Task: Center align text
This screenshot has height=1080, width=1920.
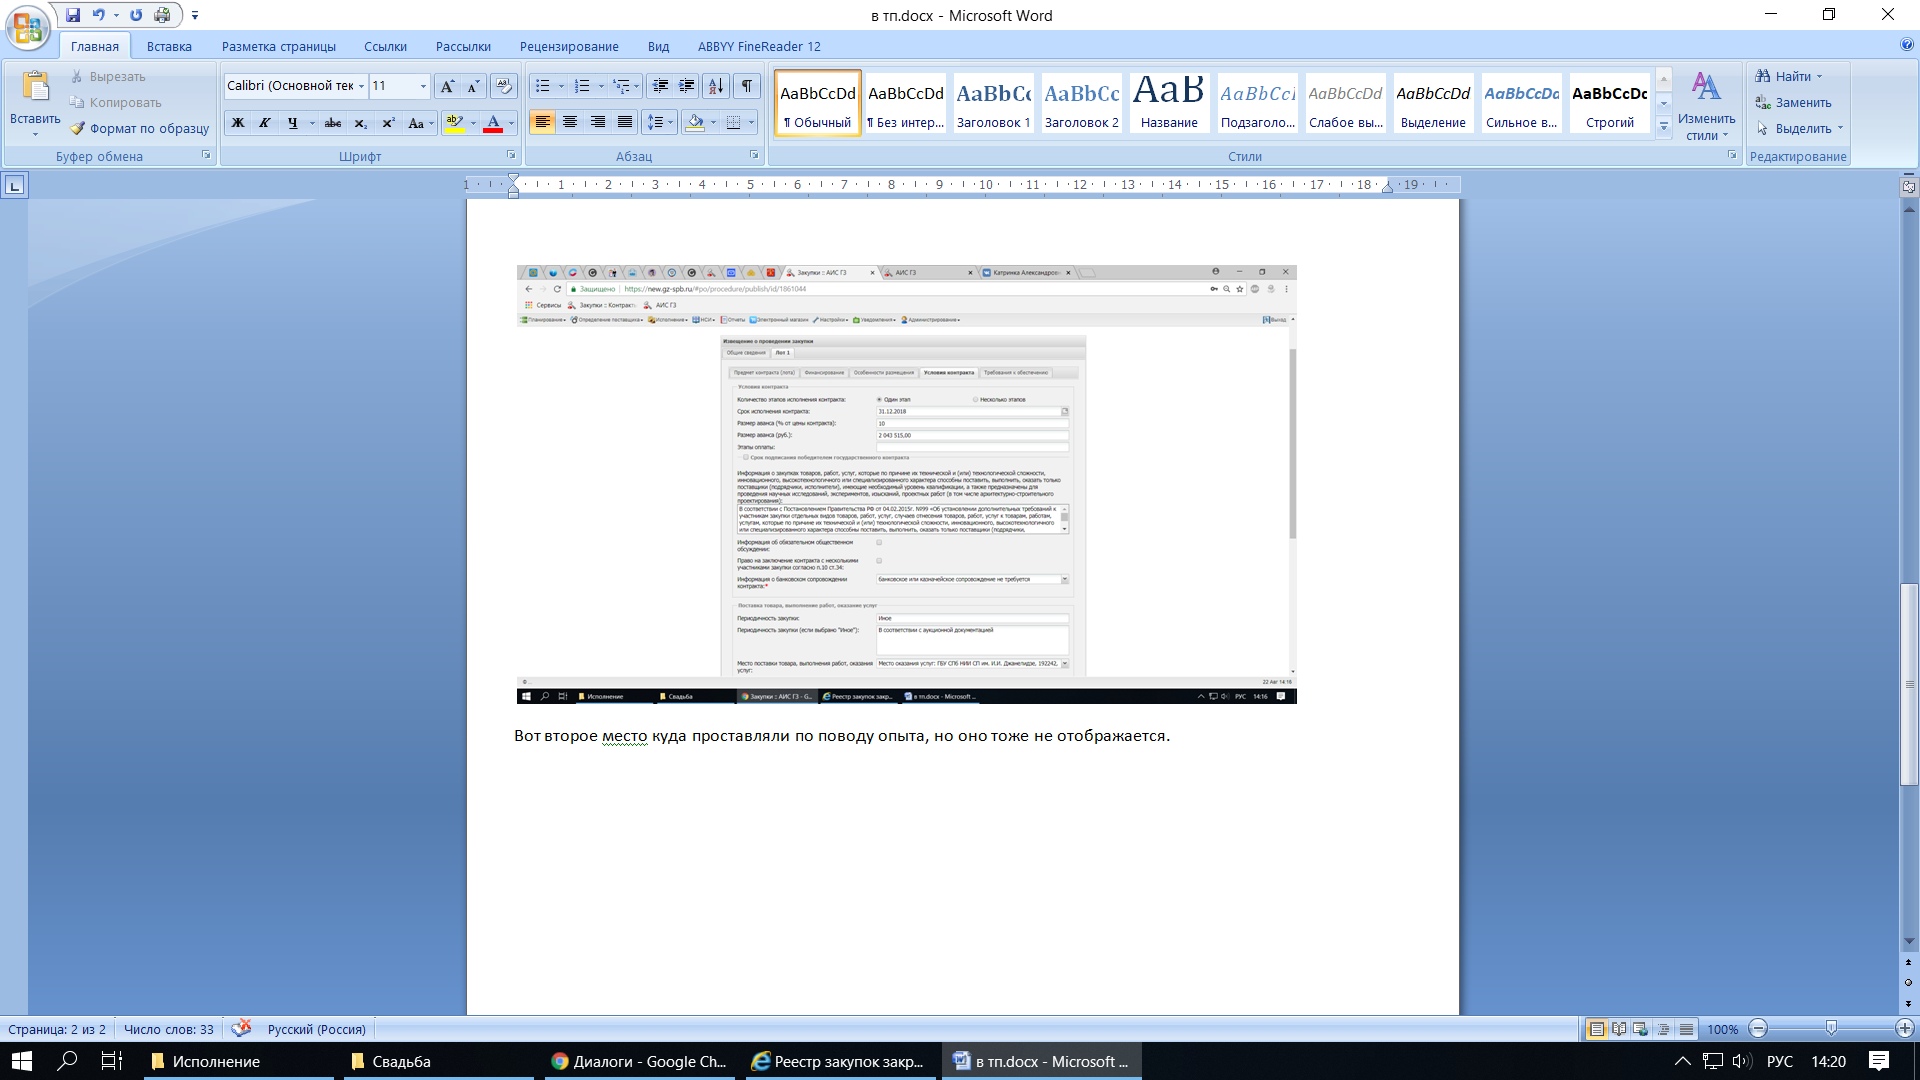Action: pos(570,122)
